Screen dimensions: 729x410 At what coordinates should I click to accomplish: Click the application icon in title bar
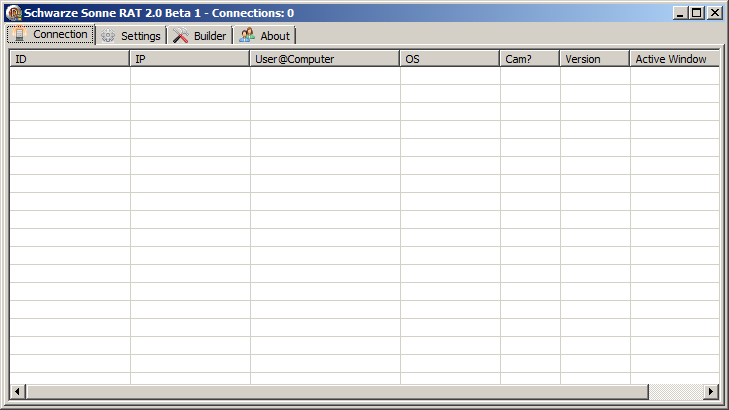click(x=14, y=13)
